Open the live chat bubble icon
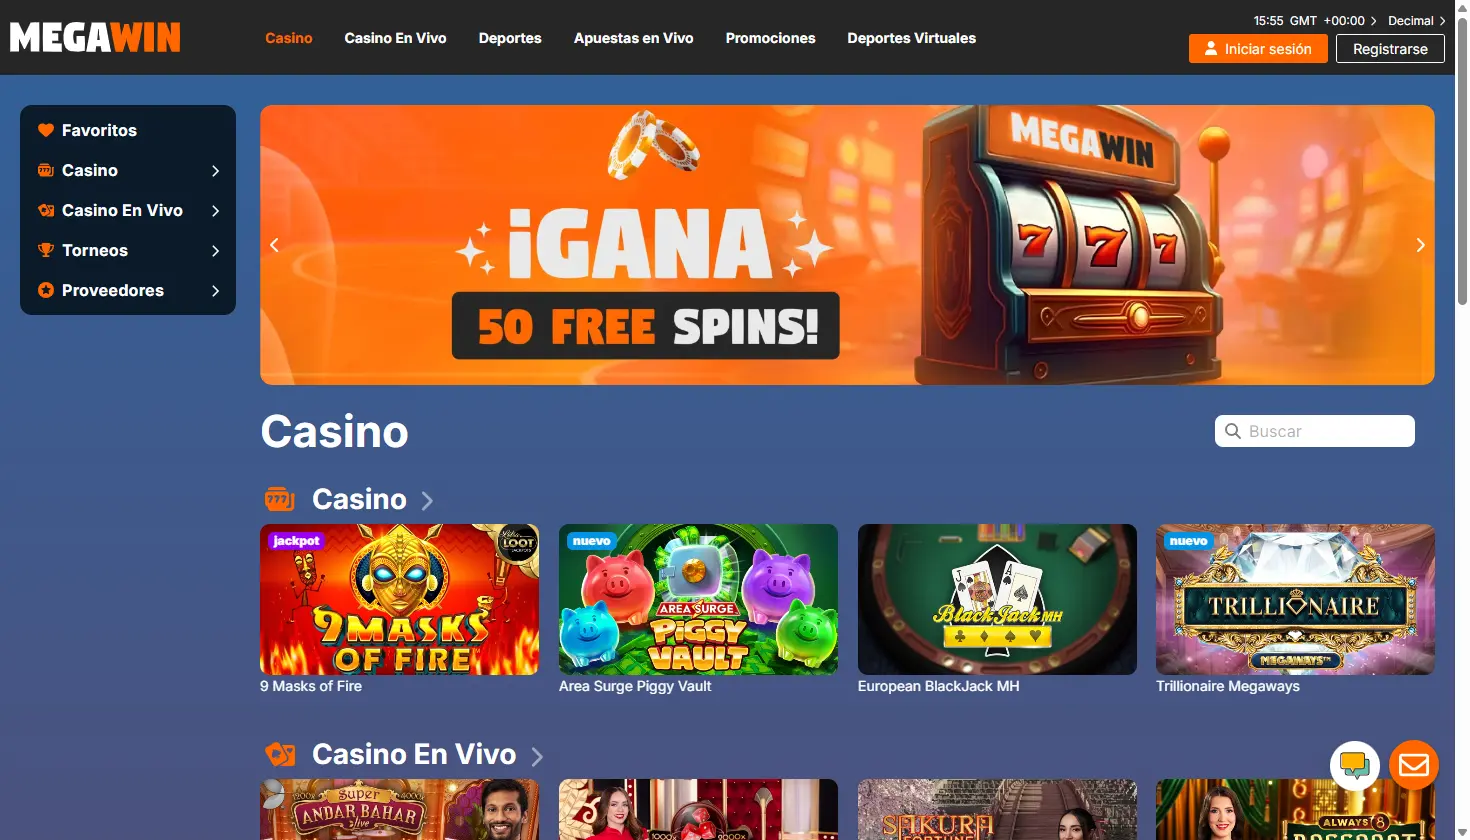Image resolution: width=1470 pixels, height=840 pixels. (1355, 766)
